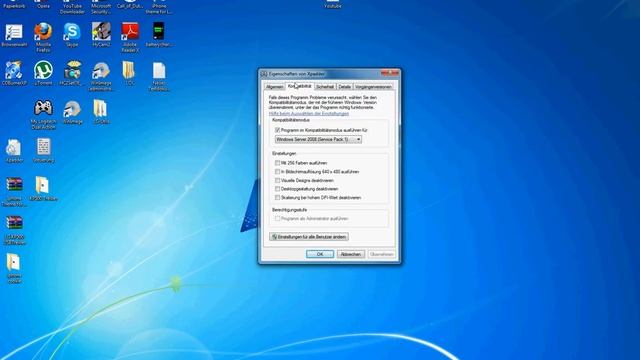
Task: Select the Youtube icon at top center
Action: coord(333,4)
